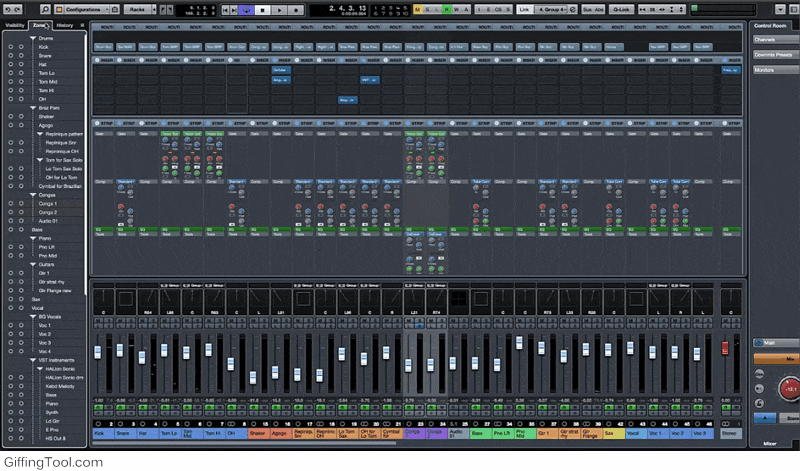Expand the Downmix Presets section
This screenshot has width=800, height=471.
click(x=776, y=55)
